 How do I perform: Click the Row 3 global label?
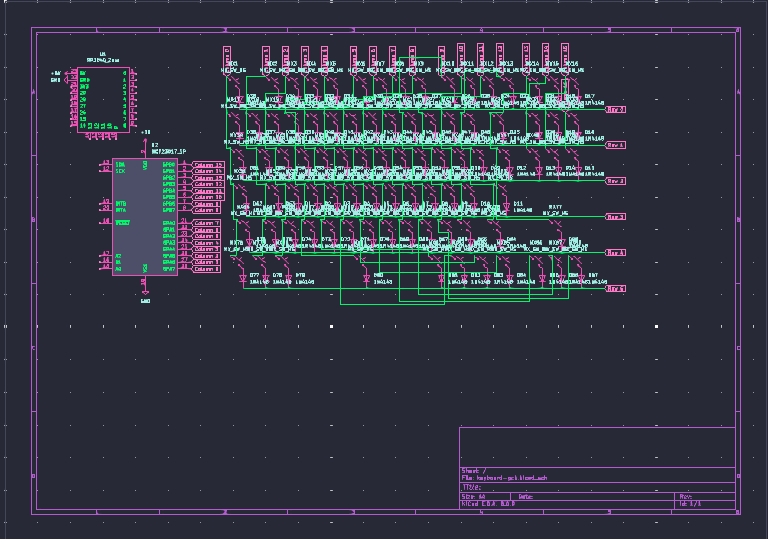(616, 217)
